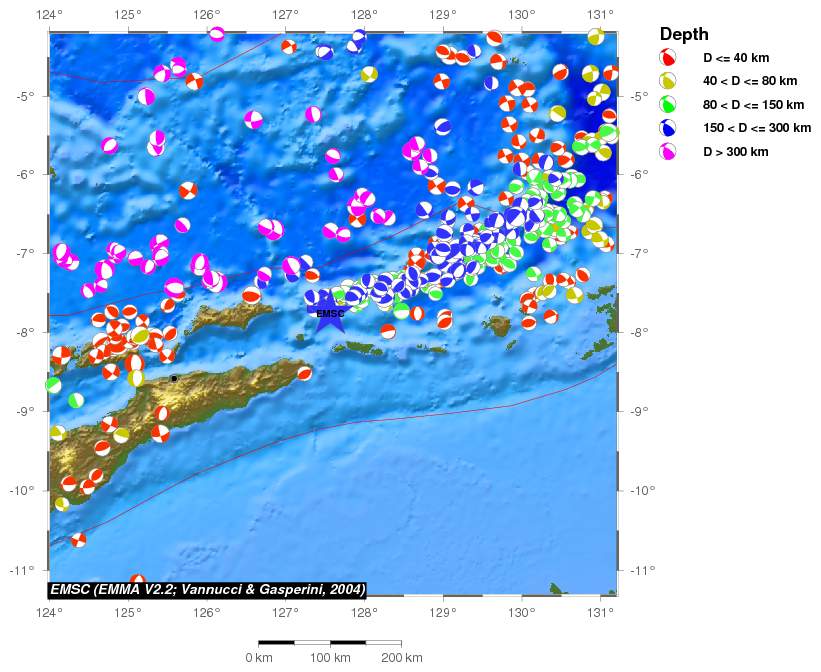Select the blue 150–300 km legend icon

point(669,127)
